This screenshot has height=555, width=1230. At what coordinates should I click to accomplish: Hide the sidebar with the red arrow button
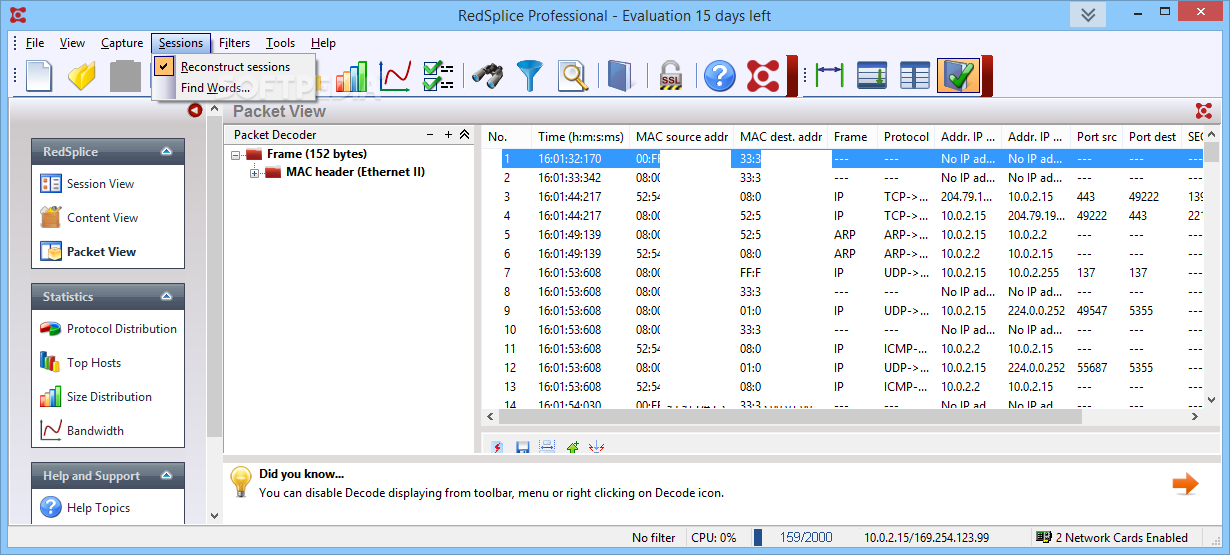tap(195, 111)
